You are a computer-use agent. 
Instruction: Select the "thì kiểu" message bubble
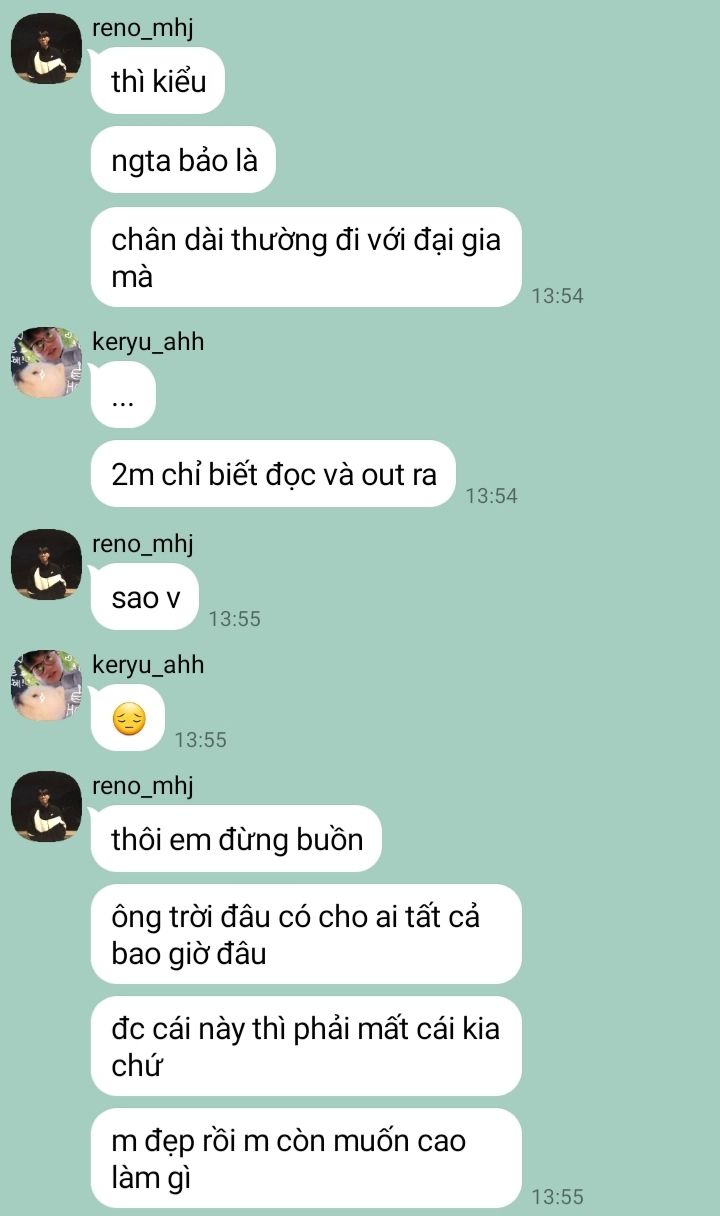pos(158,80)
